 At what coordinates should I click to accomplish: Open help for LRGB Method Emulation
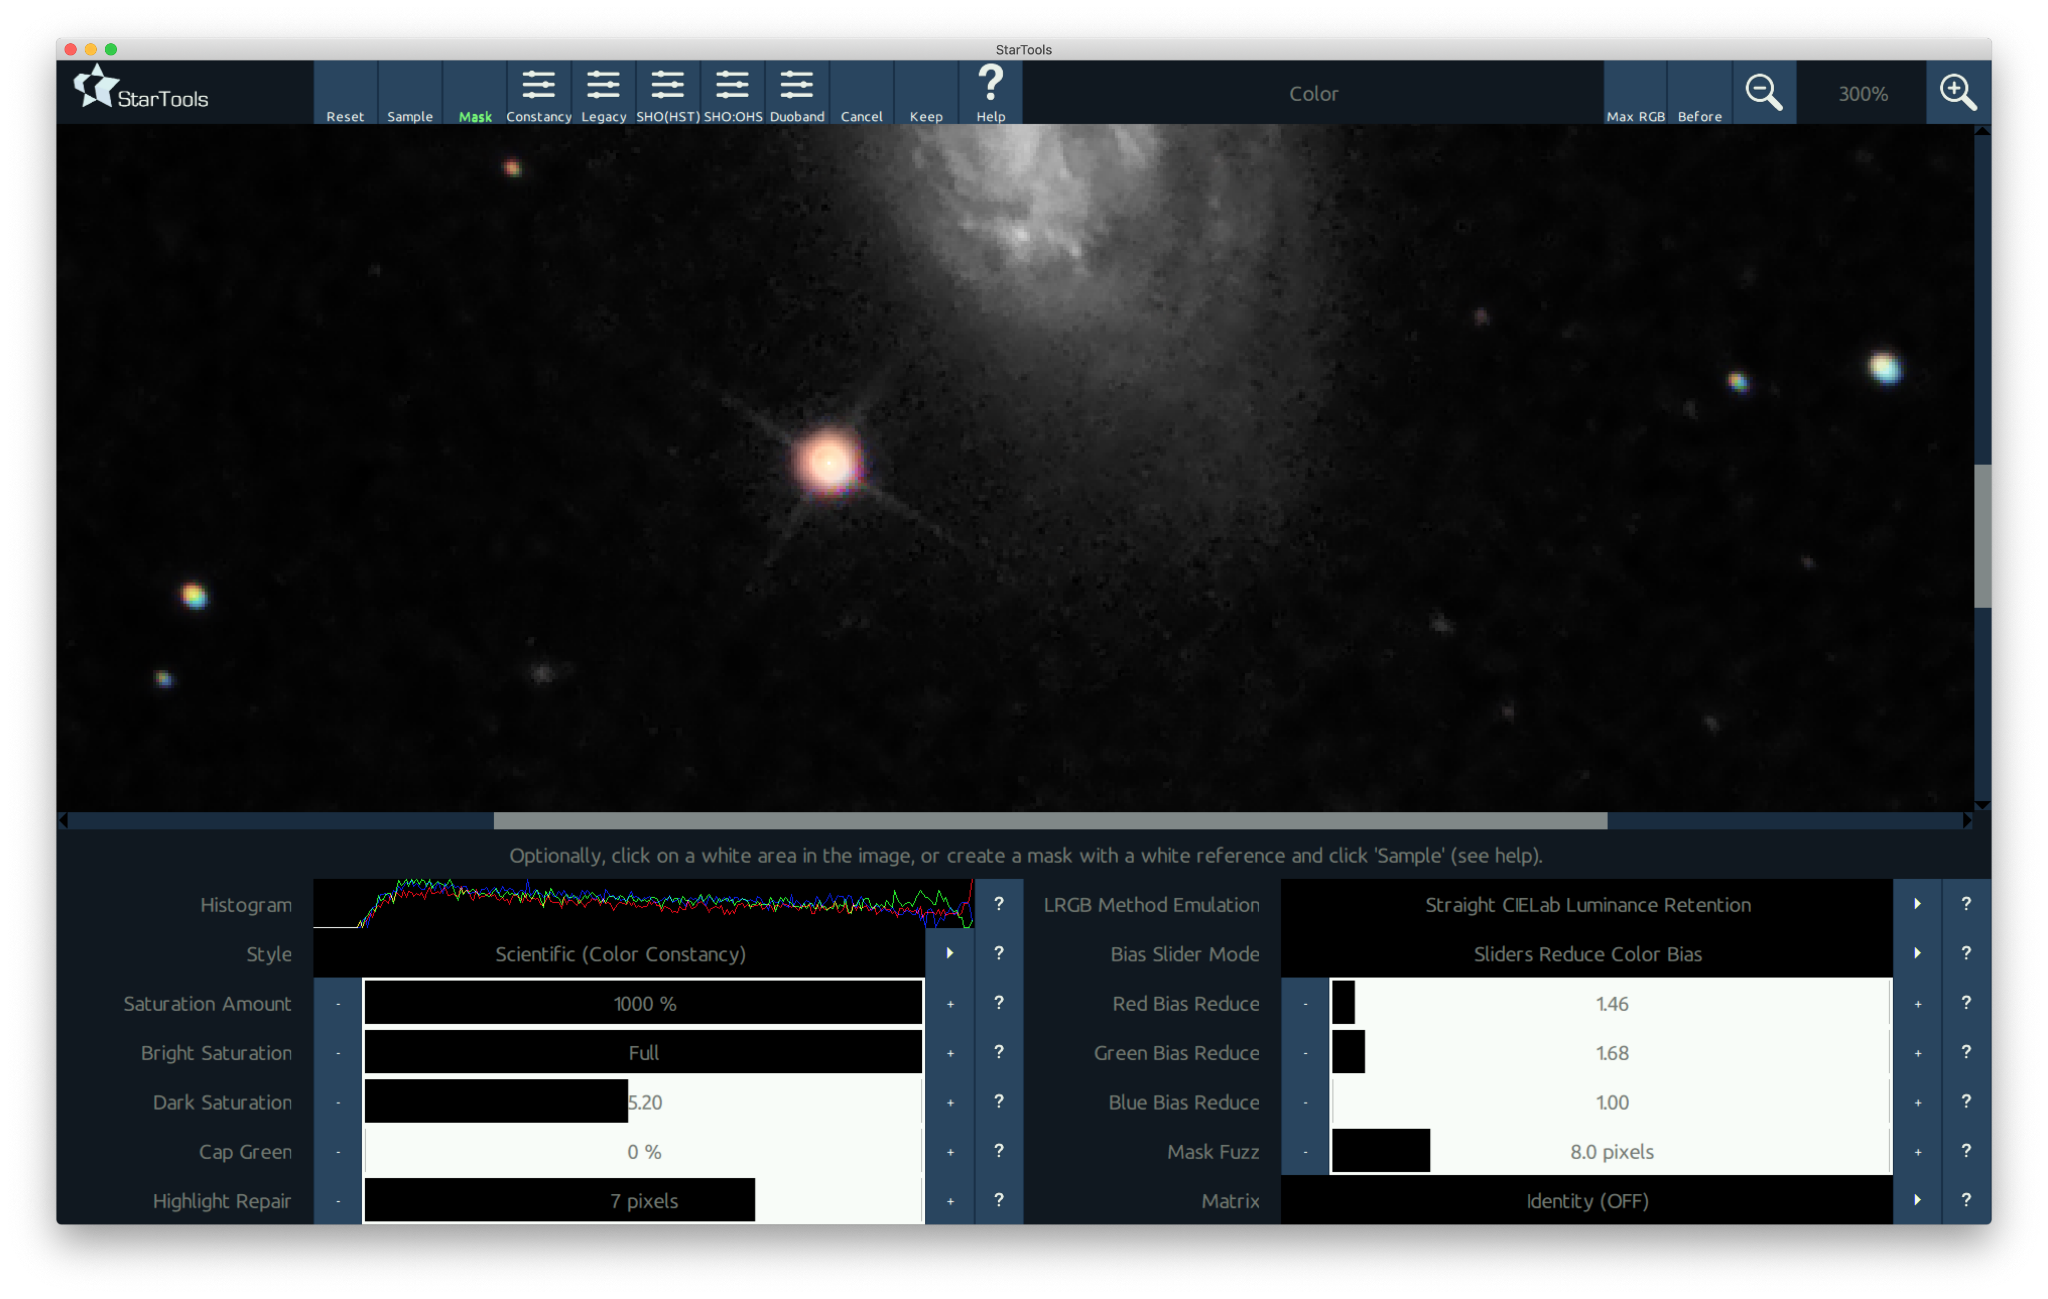tap(1966, 904)
